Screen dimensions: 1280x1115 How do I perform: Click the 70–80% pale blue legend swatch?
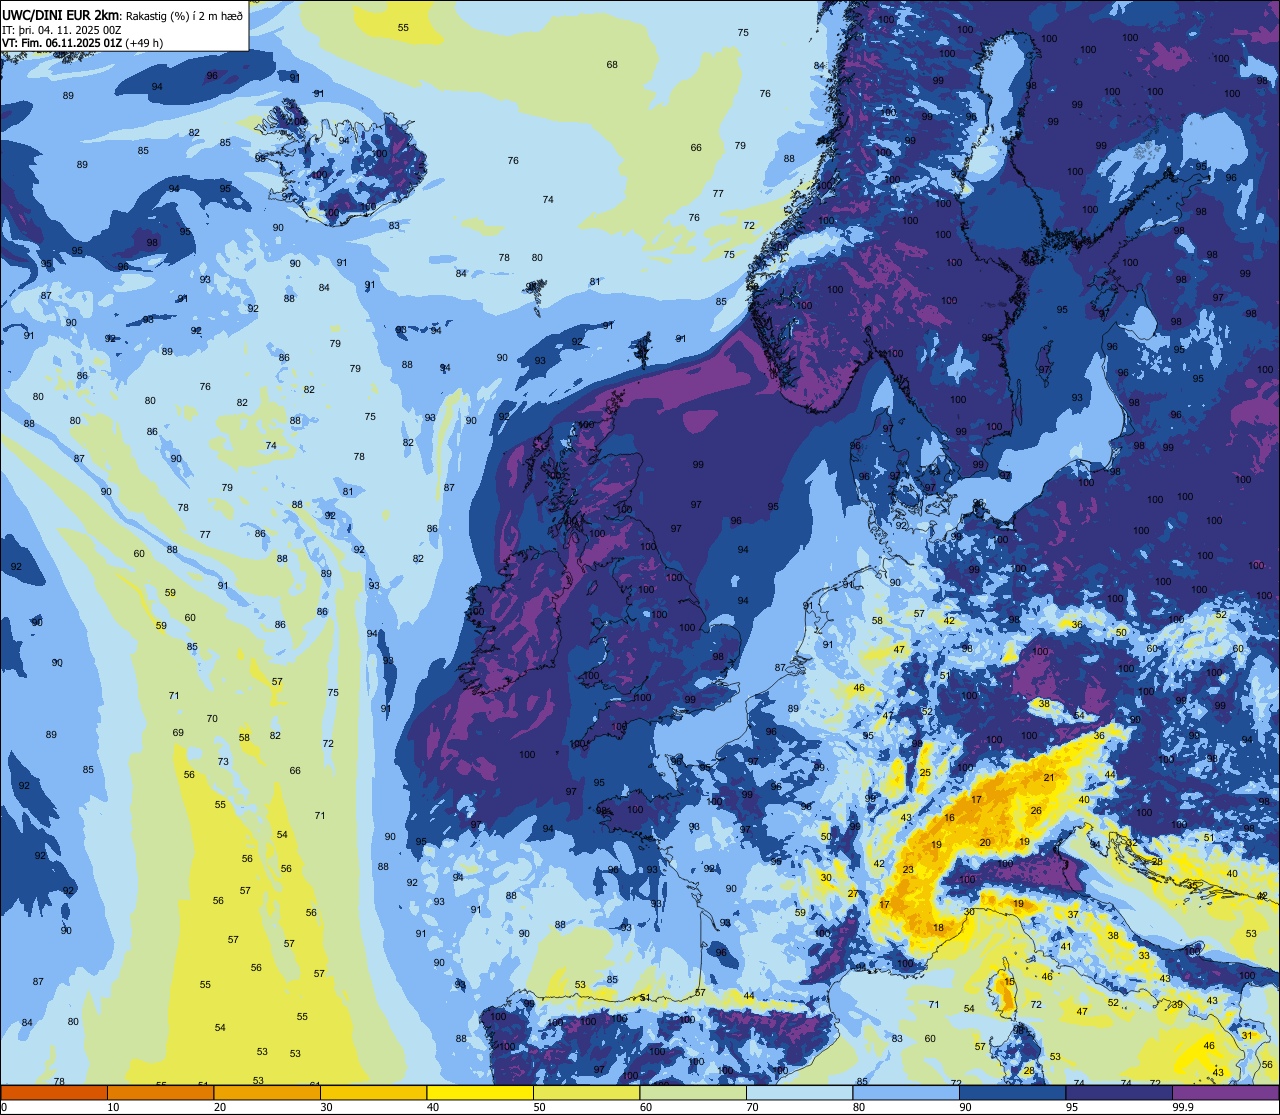coord(799,1092)
